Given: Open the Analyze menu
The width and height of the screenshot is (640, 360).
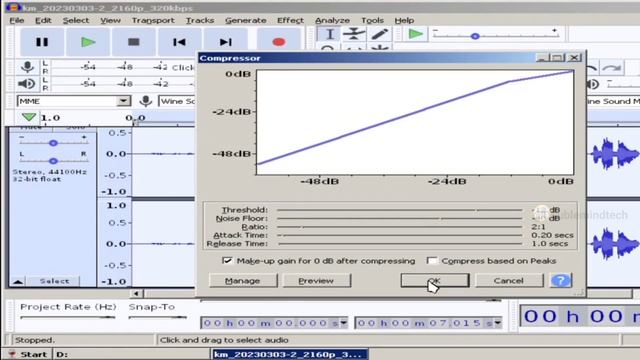Looking at the screenshot, I should pyautogui.click(x=332, y=20).
